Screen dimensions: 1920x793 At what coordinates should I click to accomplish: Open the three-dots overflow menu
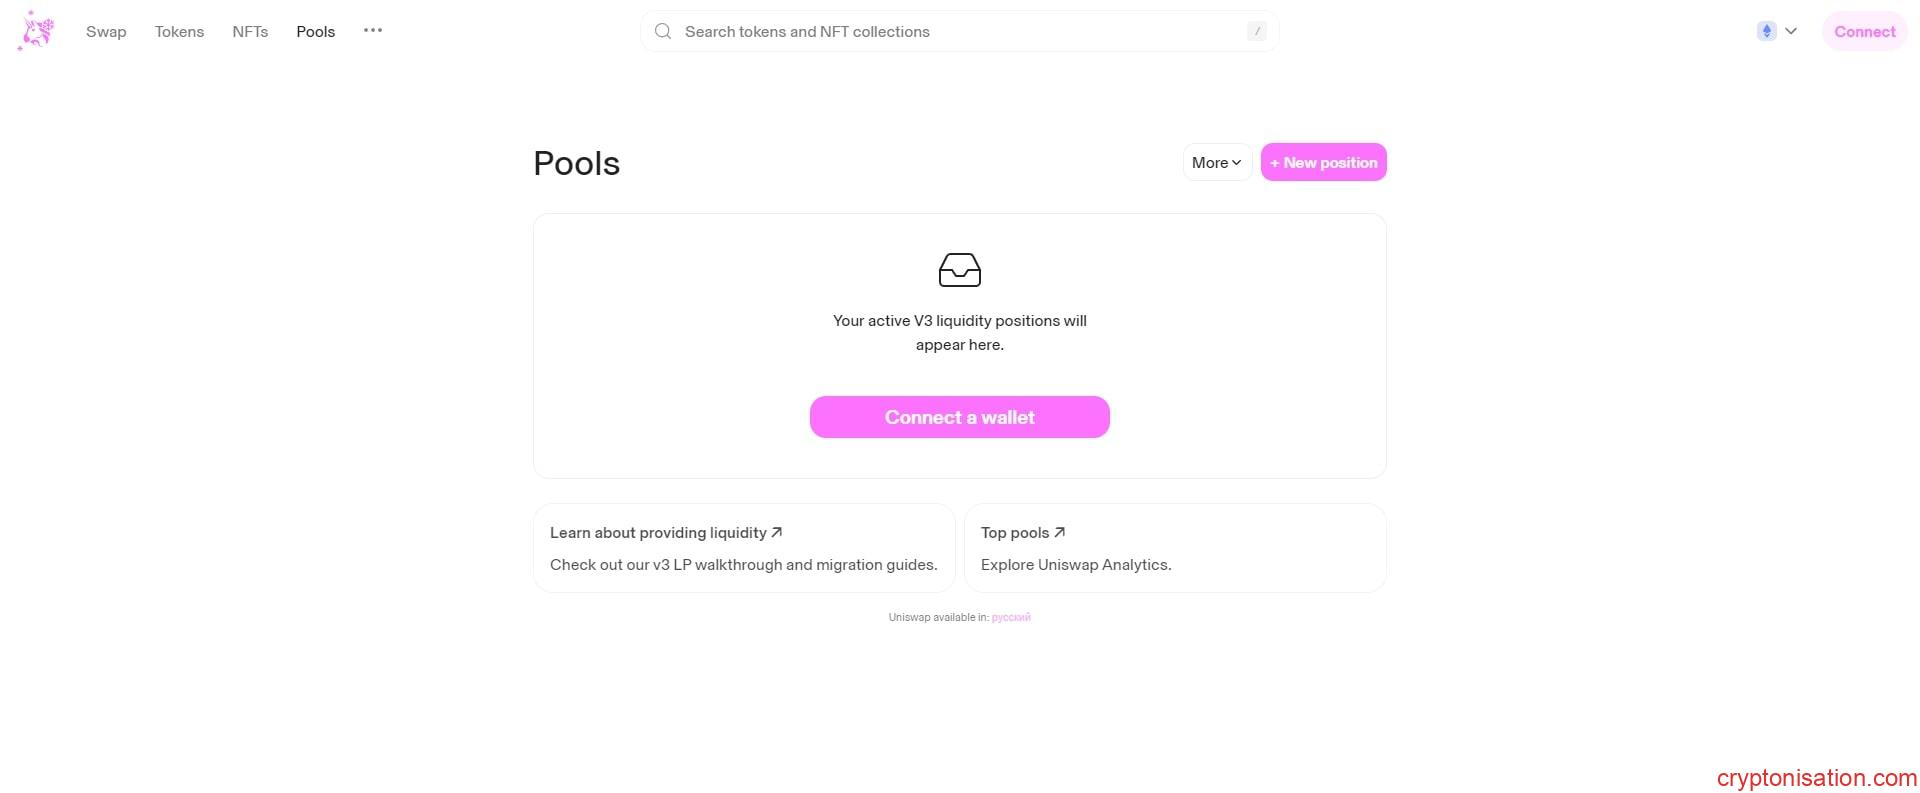tap(373, 31)
